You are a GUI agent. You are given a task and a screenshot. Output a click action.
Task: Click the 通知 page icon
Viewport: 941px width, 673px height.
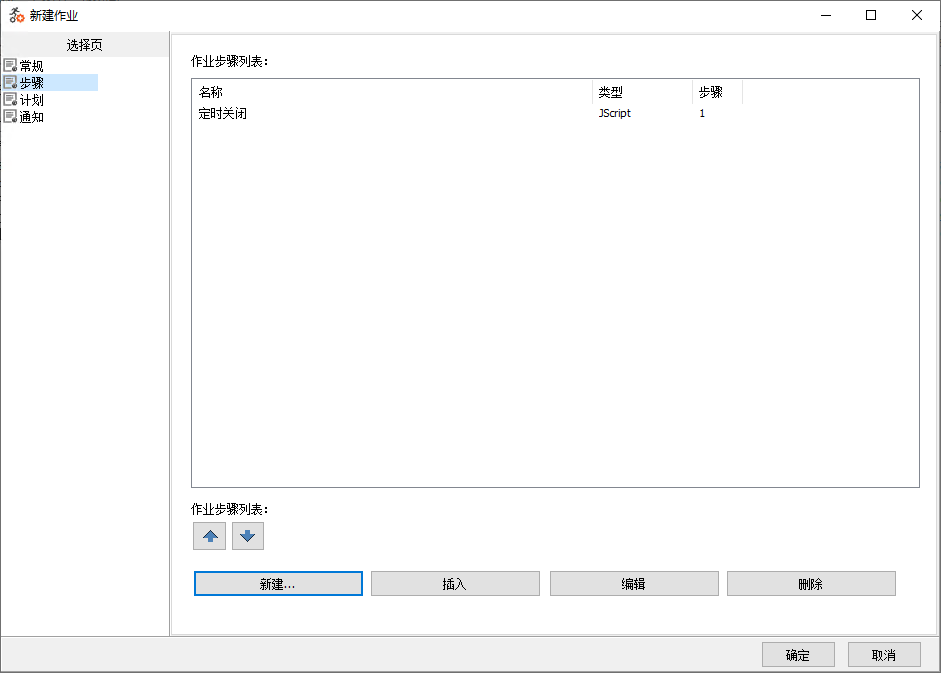[10, 116]
